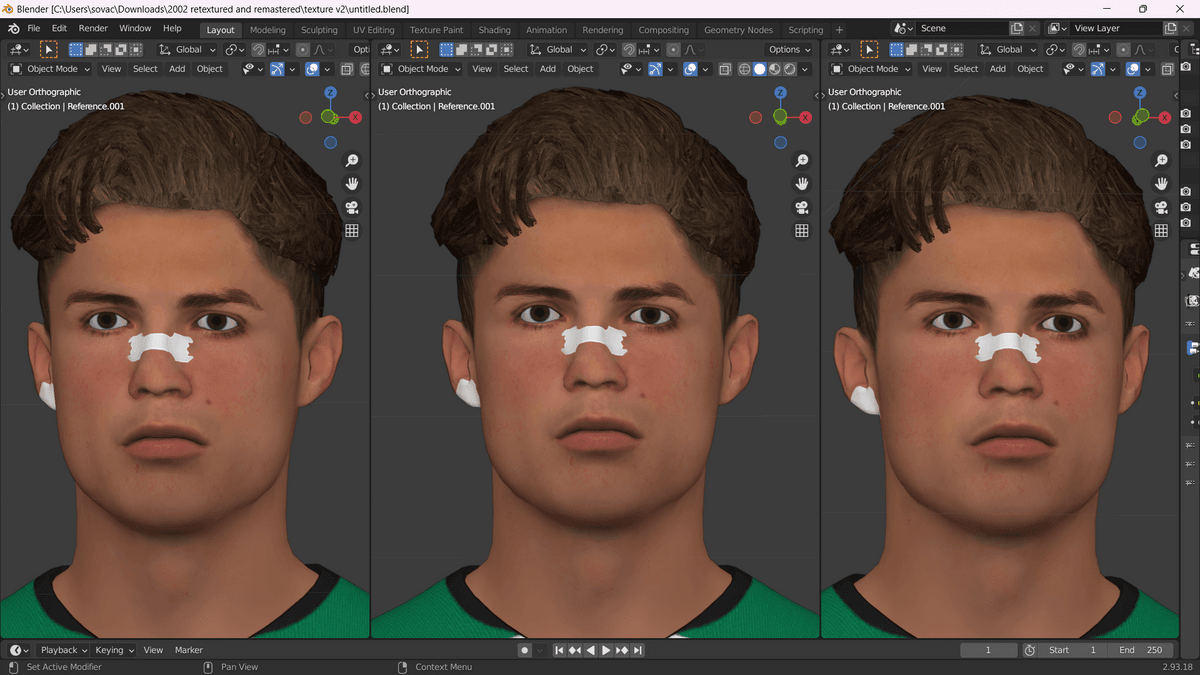The height and width of the screenshot is (675, 1200).
Task: Click the zoom magnifier icon in middle viewport
Action: 801,161
